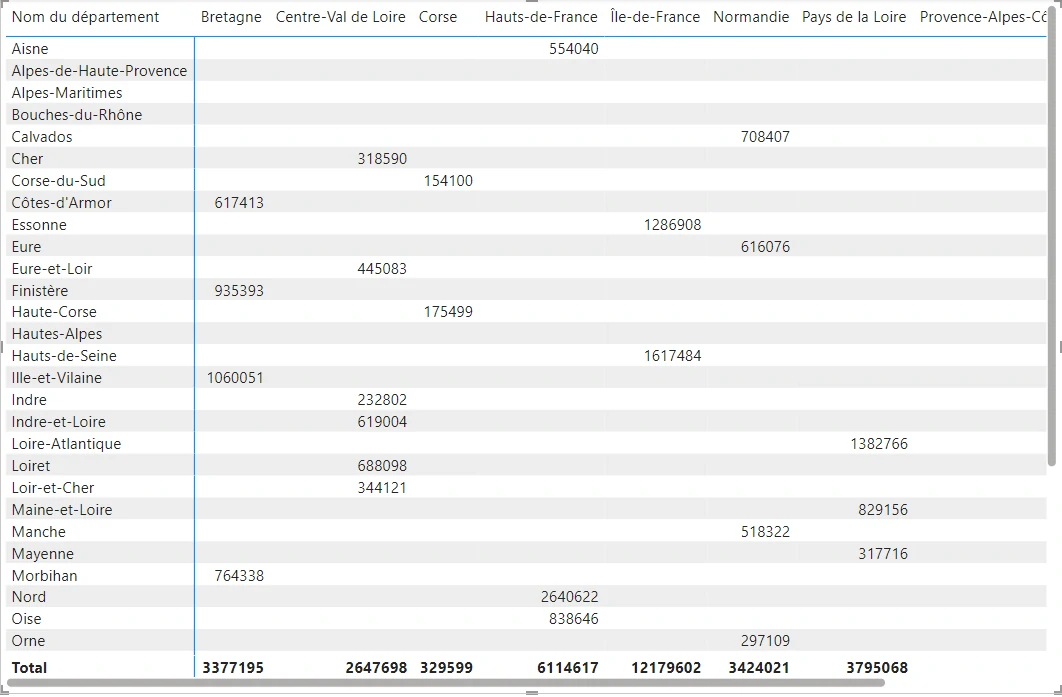
Task: Click the Hauts-de-Seine row label
Action: pos(64,356)
